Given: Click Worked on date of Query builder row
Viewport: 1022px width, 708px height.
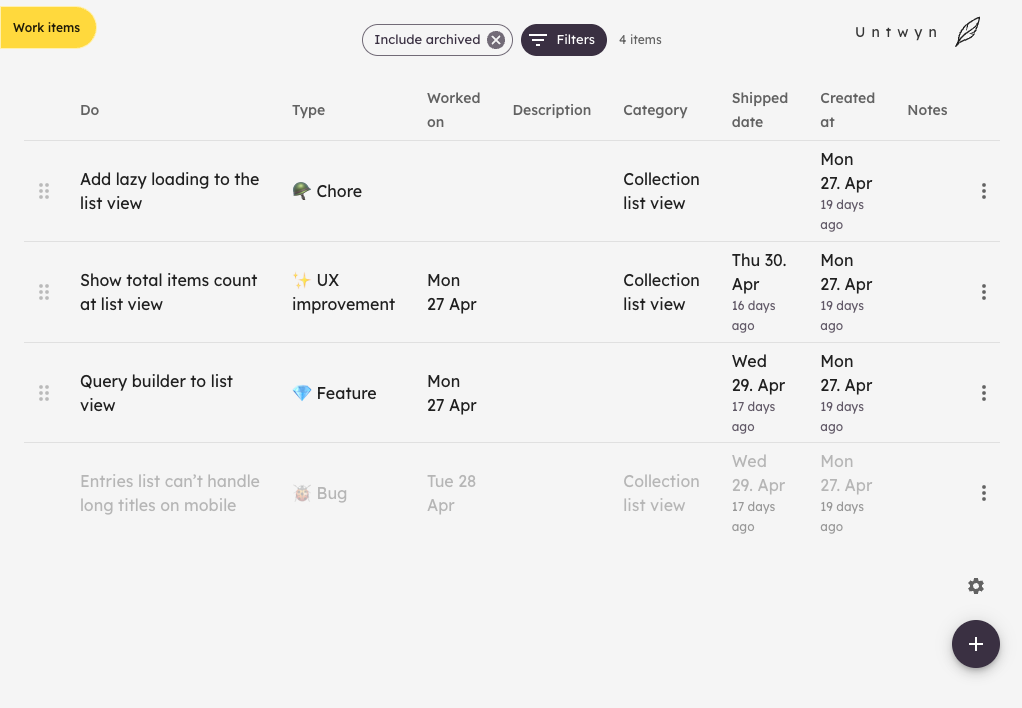Looking at the screenshot, I should [452, 393].
